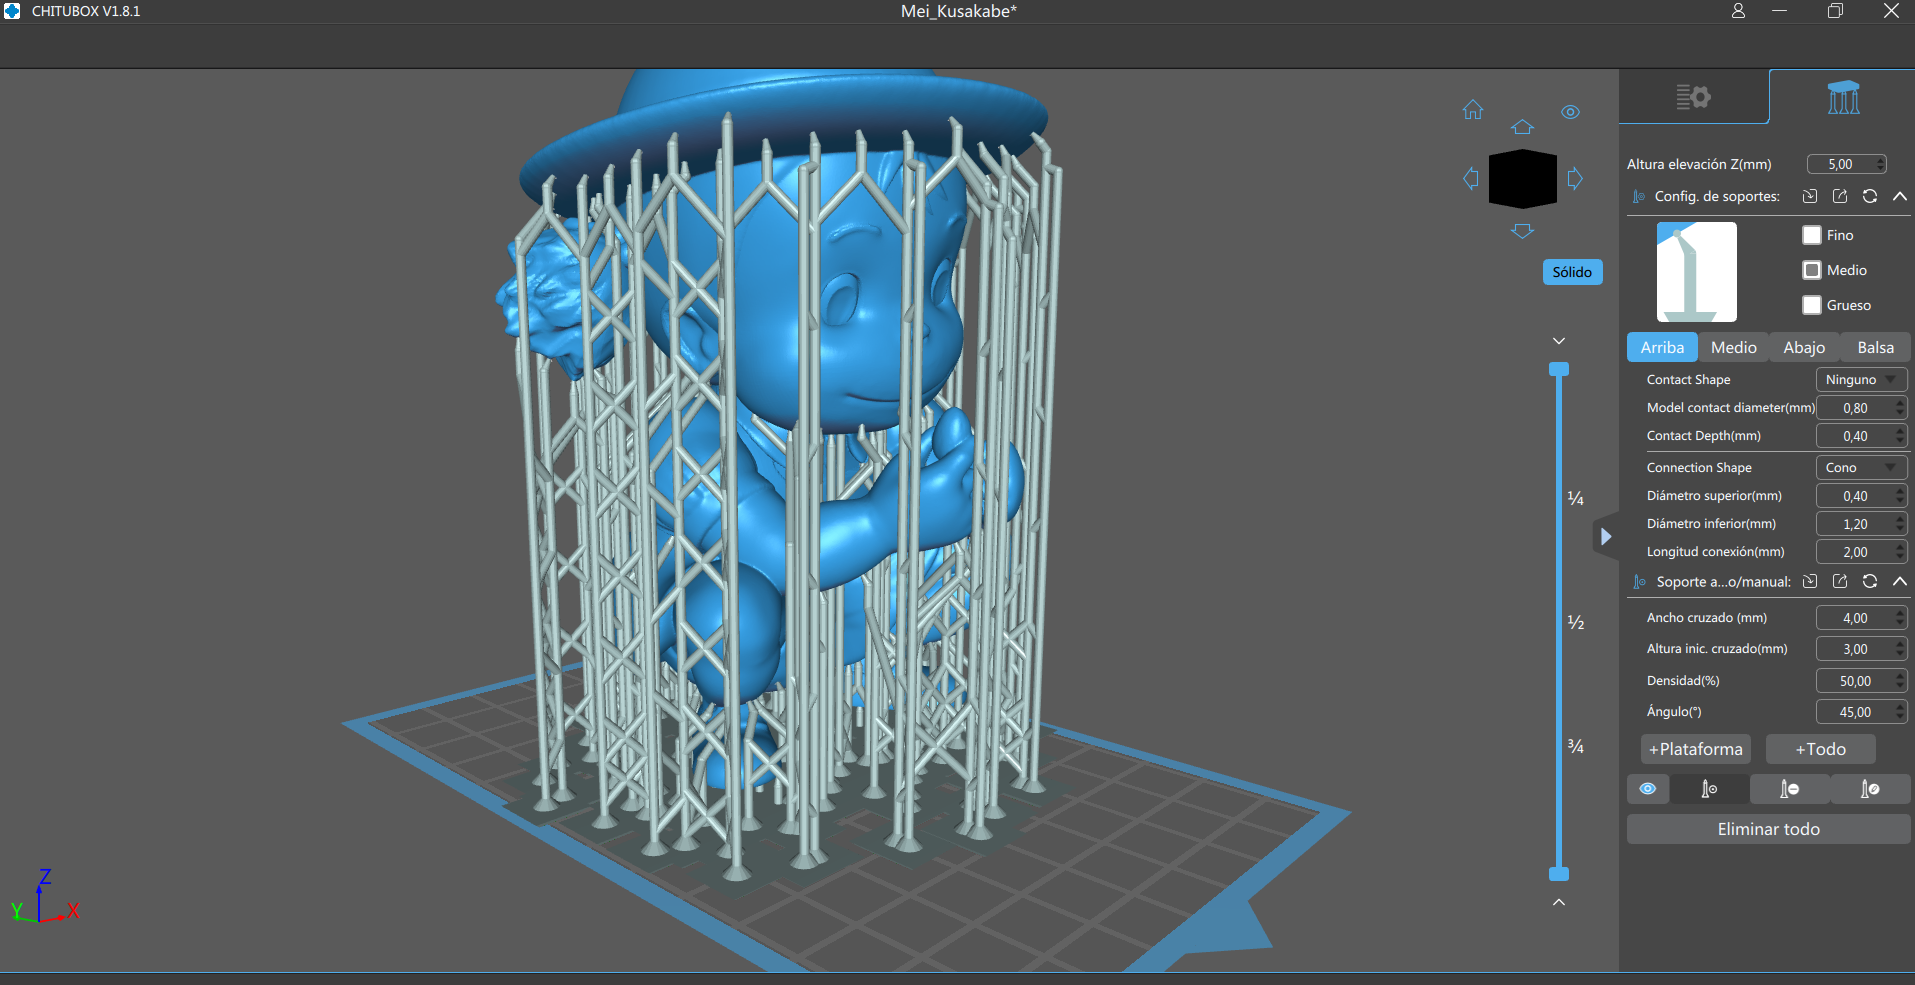This screenshot has width=1915, height=985.
Task: Click Ángulo field 45,00
Action: tap(1861, 712)
